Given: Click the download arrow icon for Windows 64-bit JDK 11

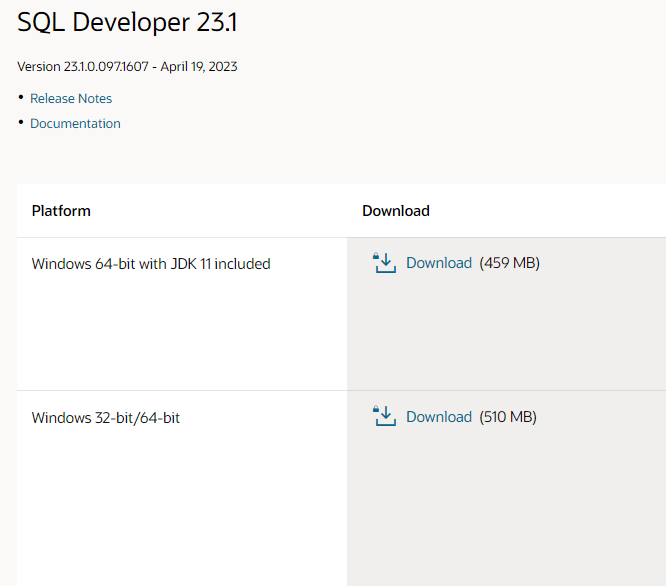Looking at the screenshot, I should click(x=385, y=263).
